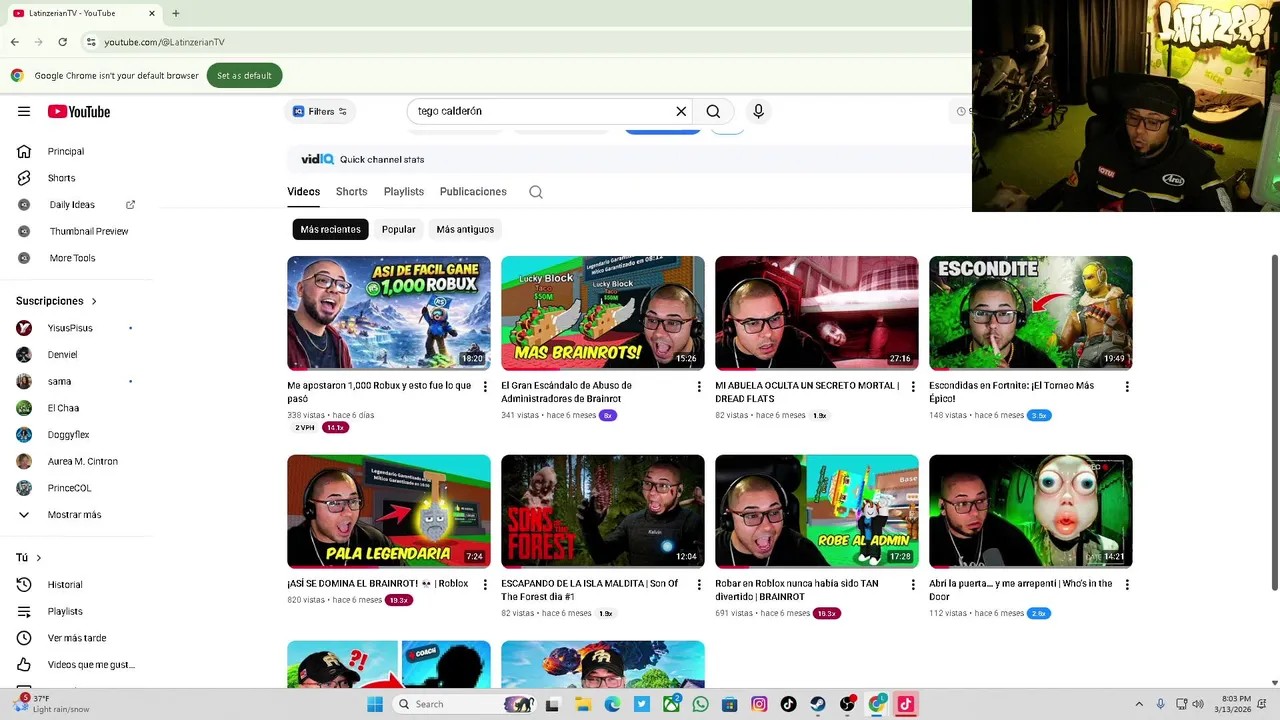Select the 'Más recientes' sort chip
The image size is (1280, 720).
tap(330, 229)
